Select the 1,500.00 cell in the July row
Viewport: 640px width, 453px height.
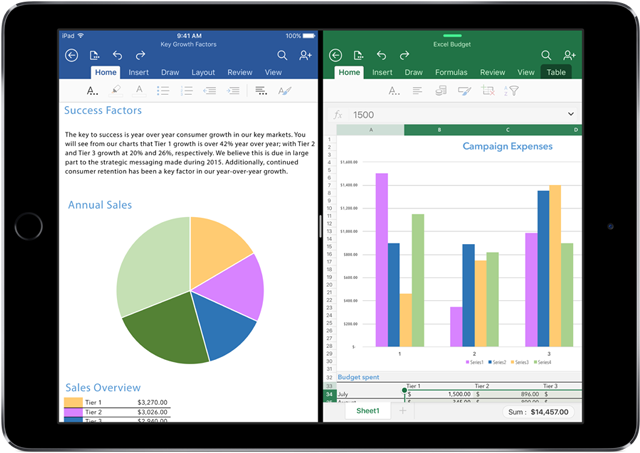pyautogui.click(x=439, y=394)
